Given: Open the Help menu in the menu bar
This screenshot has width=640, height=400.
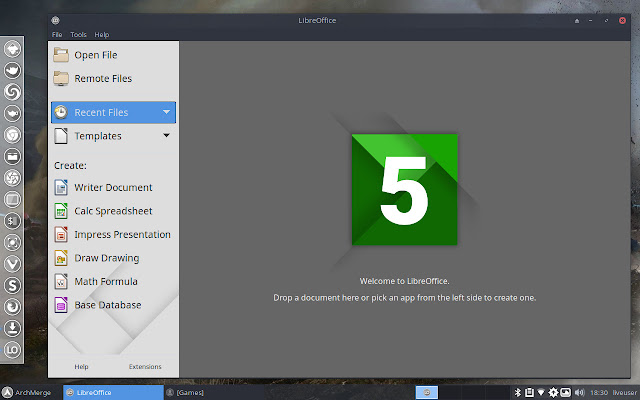Looking at the screenshot, I should [x=102, y=35].
